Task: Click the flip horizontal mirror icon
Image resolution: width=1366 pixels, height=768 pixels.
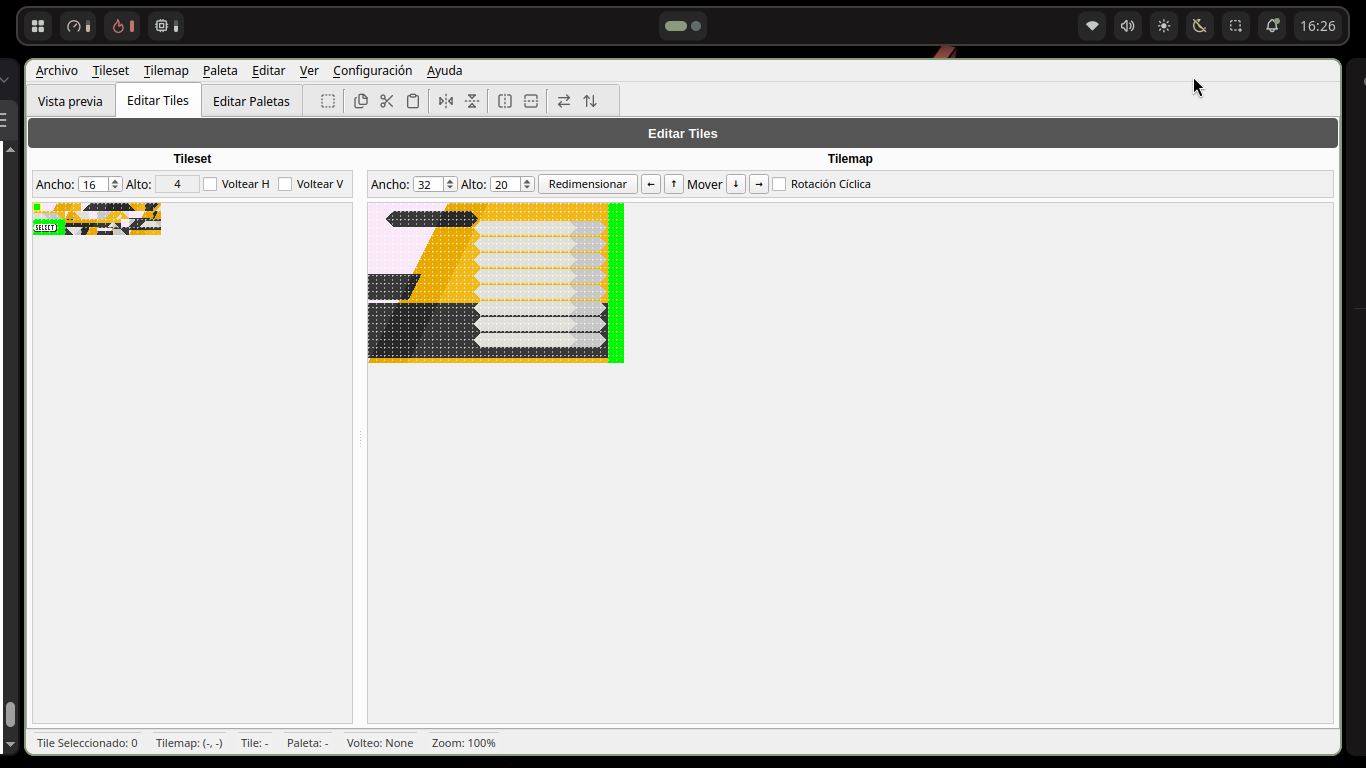Action: pos(446,101)
